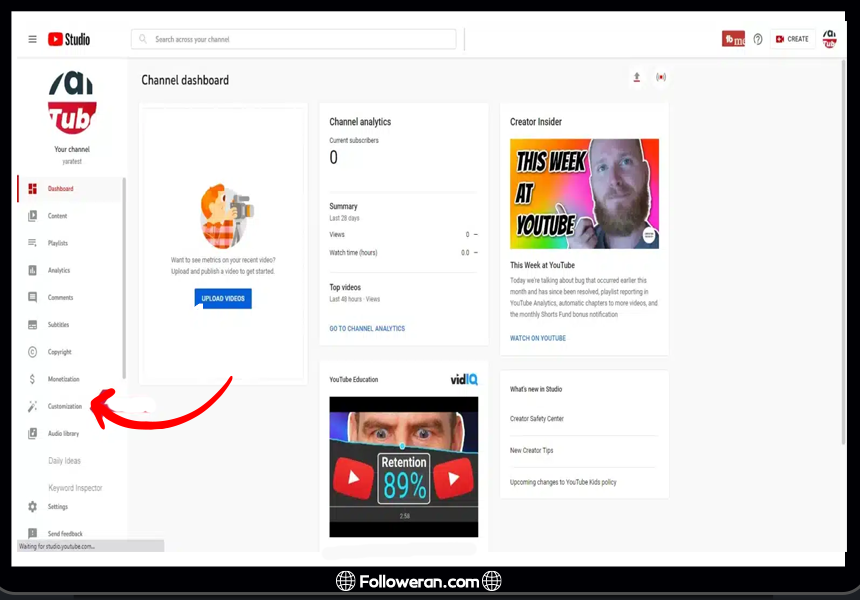The image size is (860, 600).
Task: Click the upload video arrow icon
Action: (637, 78)
